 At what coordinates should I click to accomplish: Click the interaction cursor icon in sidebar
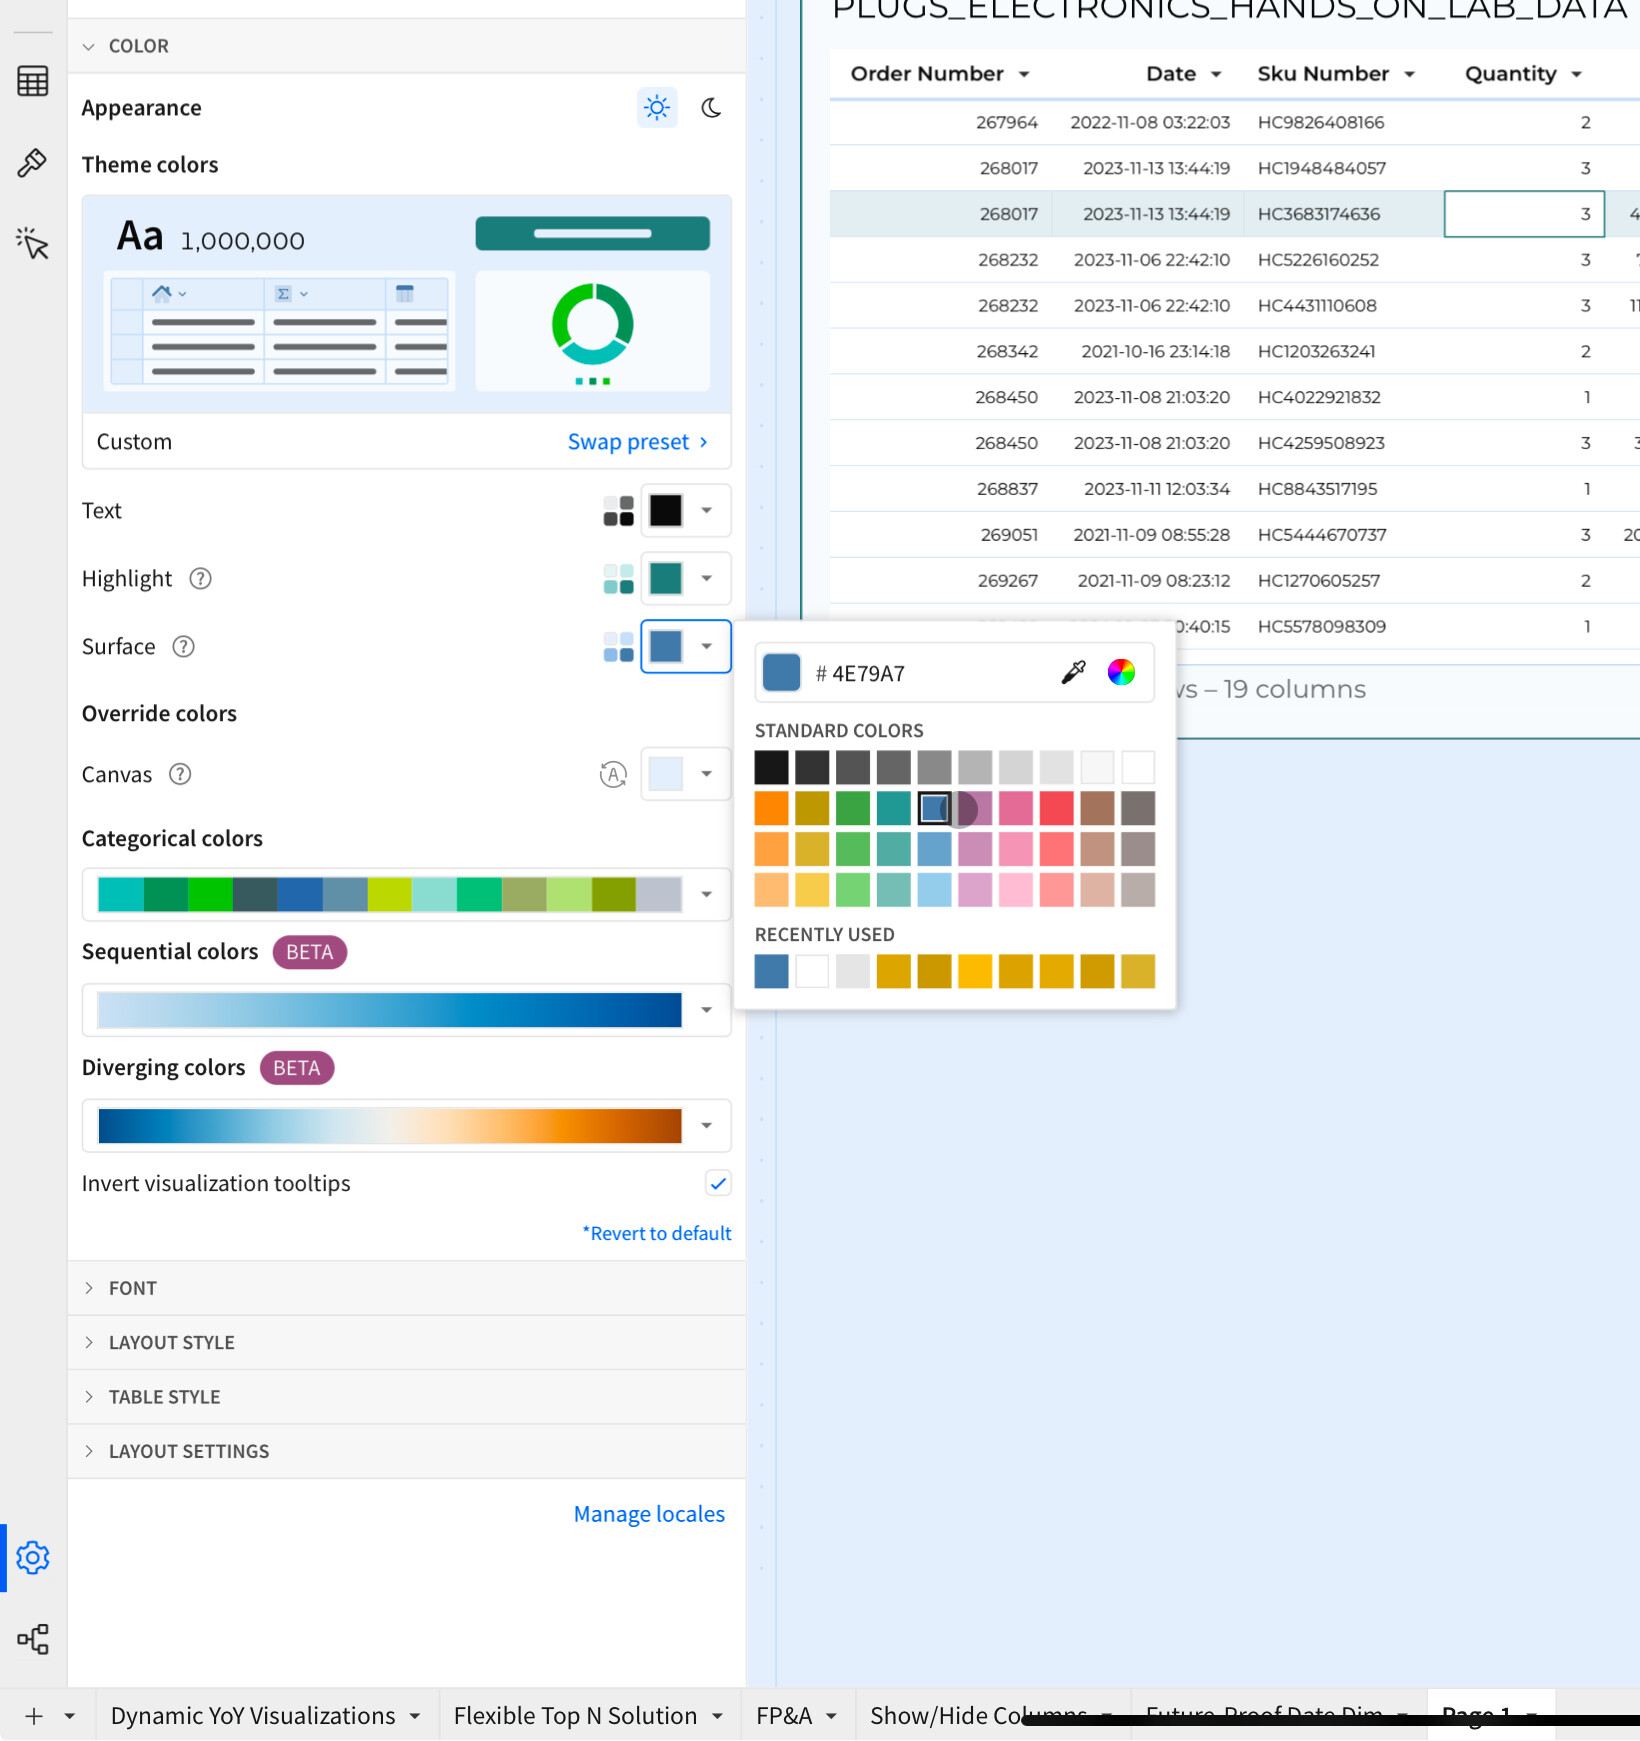coord(32,243)
